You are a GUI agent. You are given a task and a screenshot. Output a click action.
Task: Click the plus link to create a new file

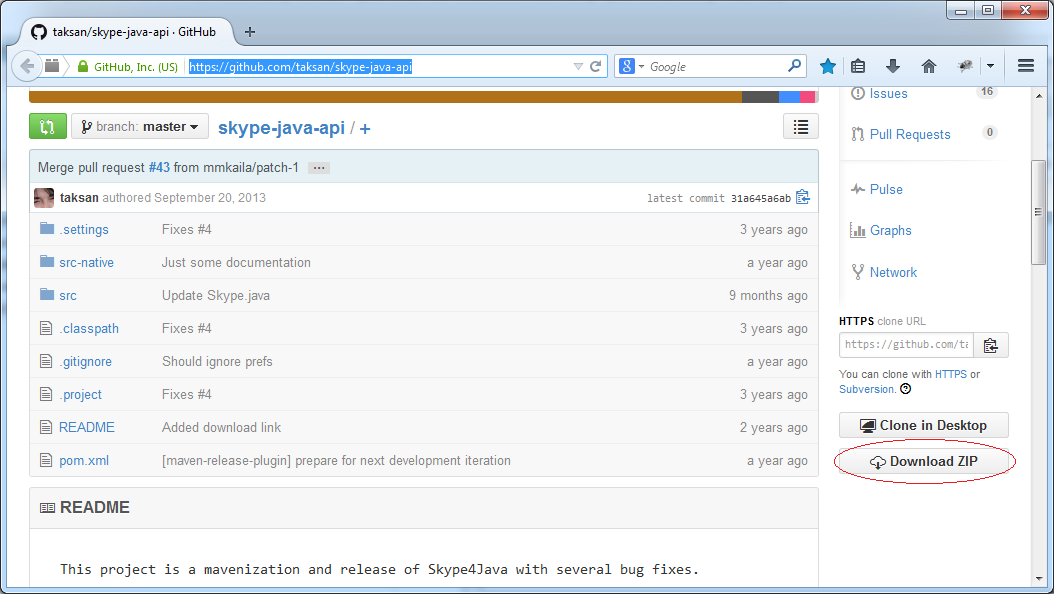point(365,128)
